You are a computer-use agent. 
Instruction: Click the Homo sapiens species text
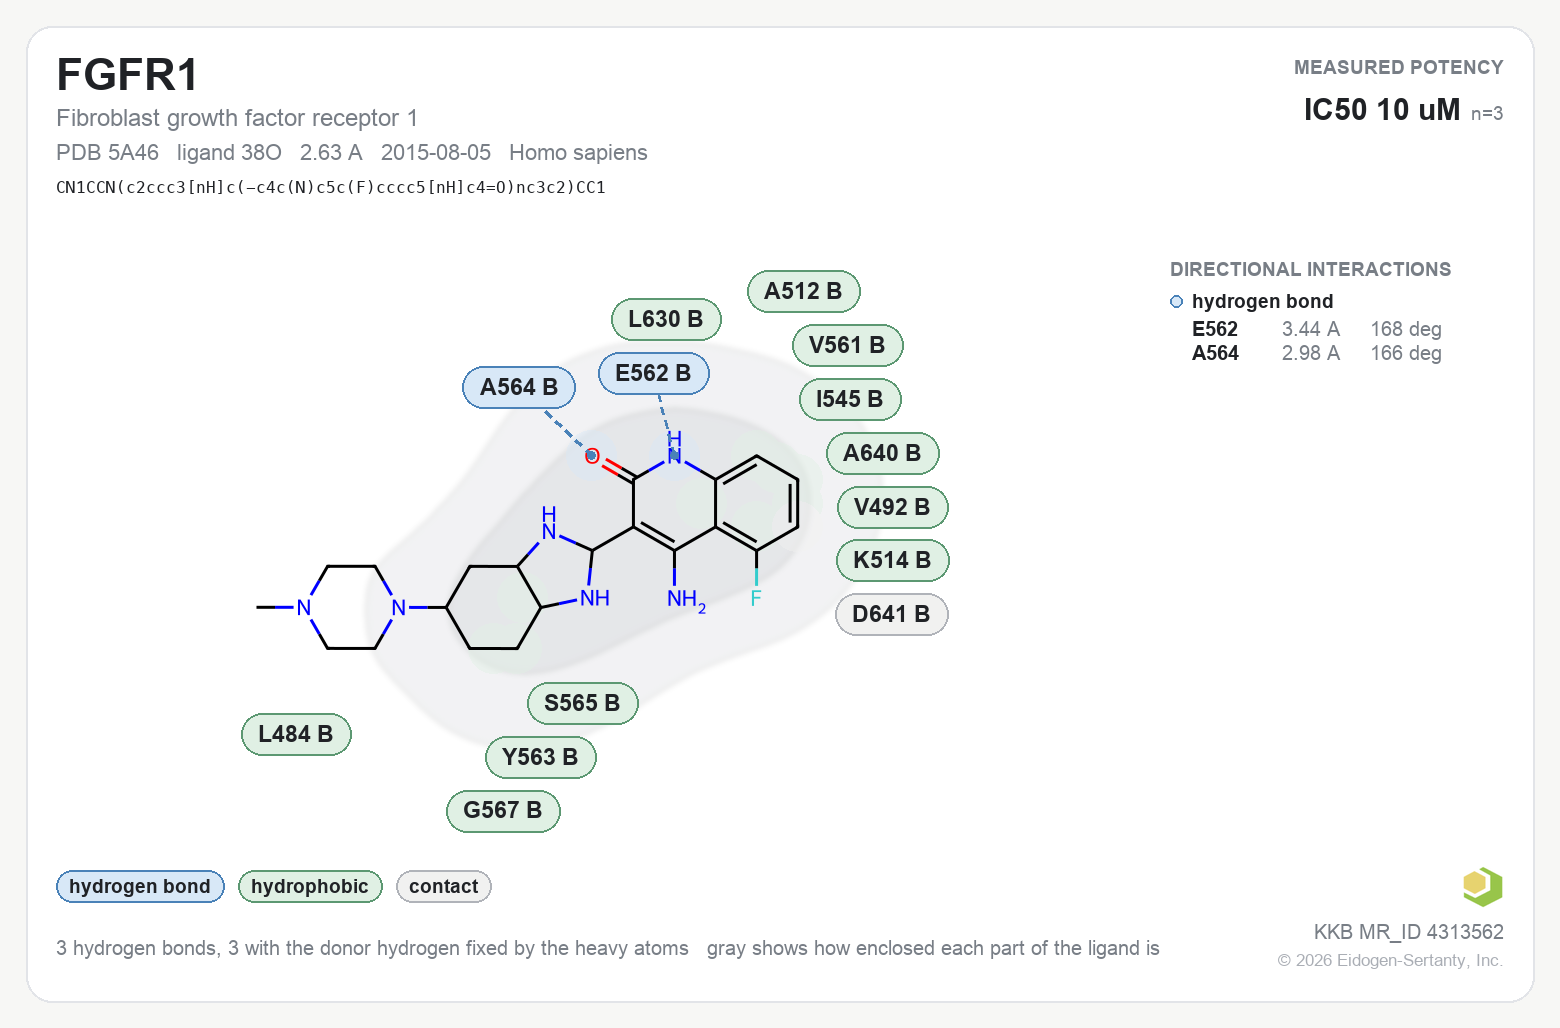click(x=578, y=152)
